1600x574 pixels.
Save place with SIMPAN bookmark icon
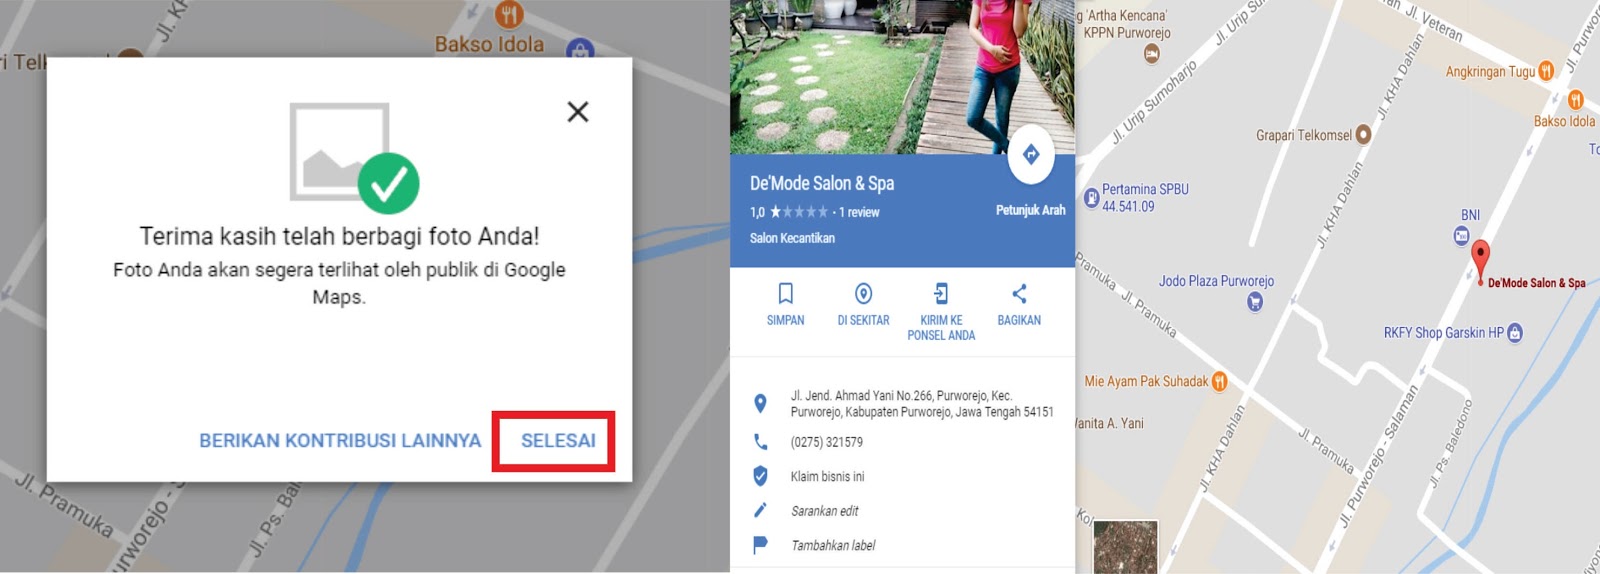(786, 294)
